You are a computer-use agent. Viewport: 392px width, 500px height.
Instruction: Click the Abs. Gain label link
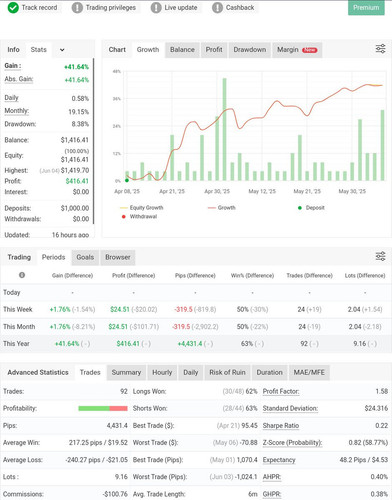pos(19,79)
